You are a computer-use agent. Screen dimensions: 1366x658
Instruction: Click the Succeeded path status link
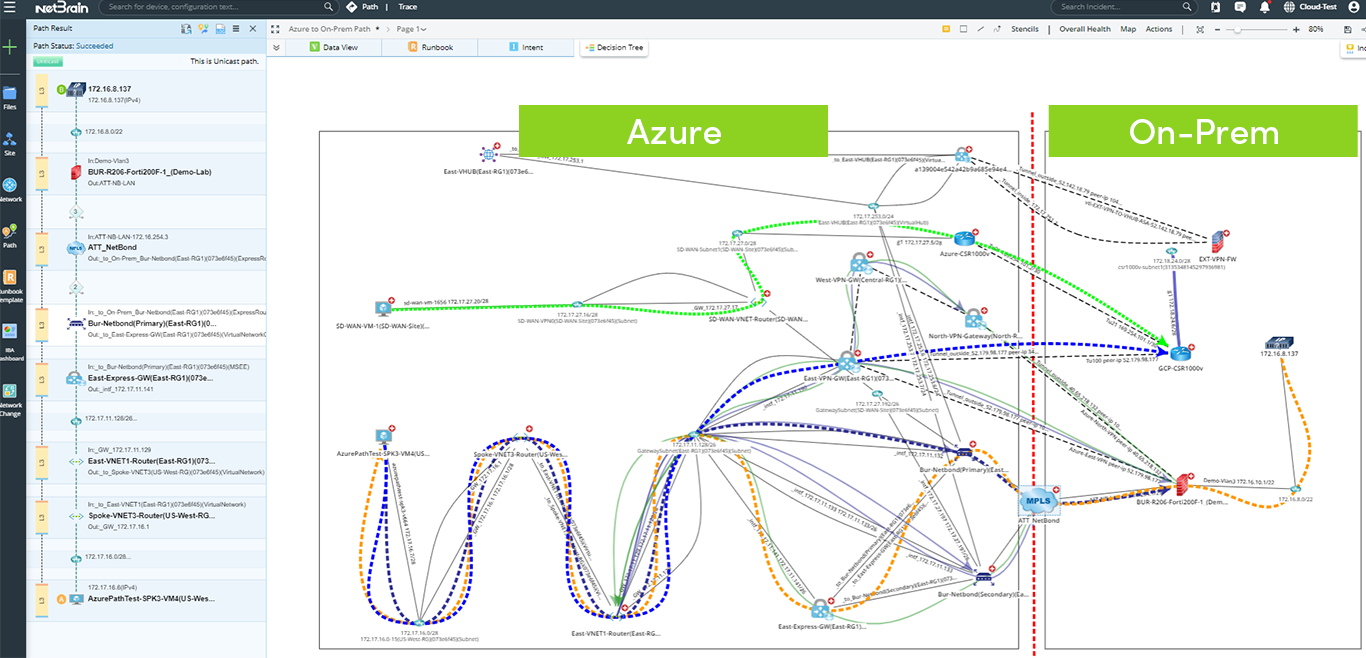(x=95, y=46)
